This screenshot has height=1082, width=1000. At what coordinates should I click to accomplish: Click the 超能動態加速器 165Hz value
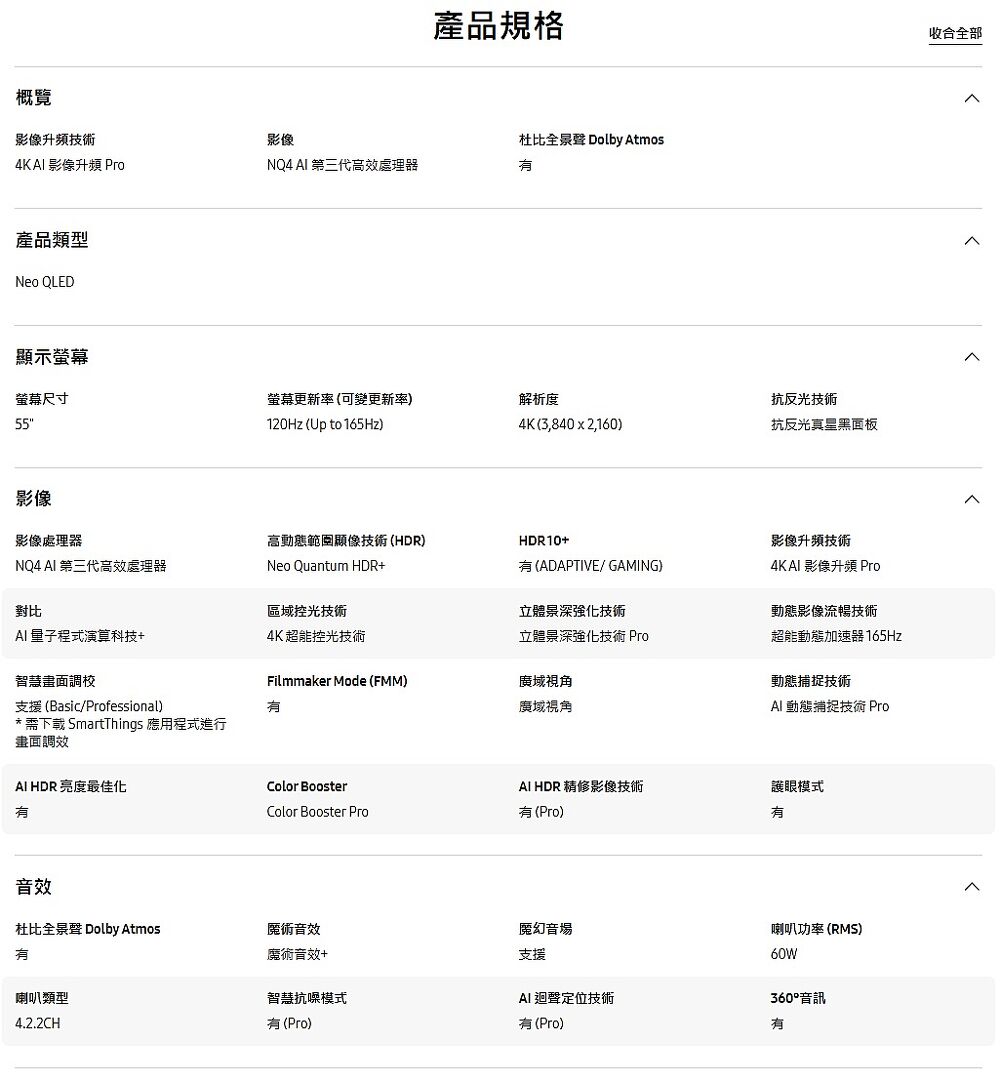click(x=836, y=636)
